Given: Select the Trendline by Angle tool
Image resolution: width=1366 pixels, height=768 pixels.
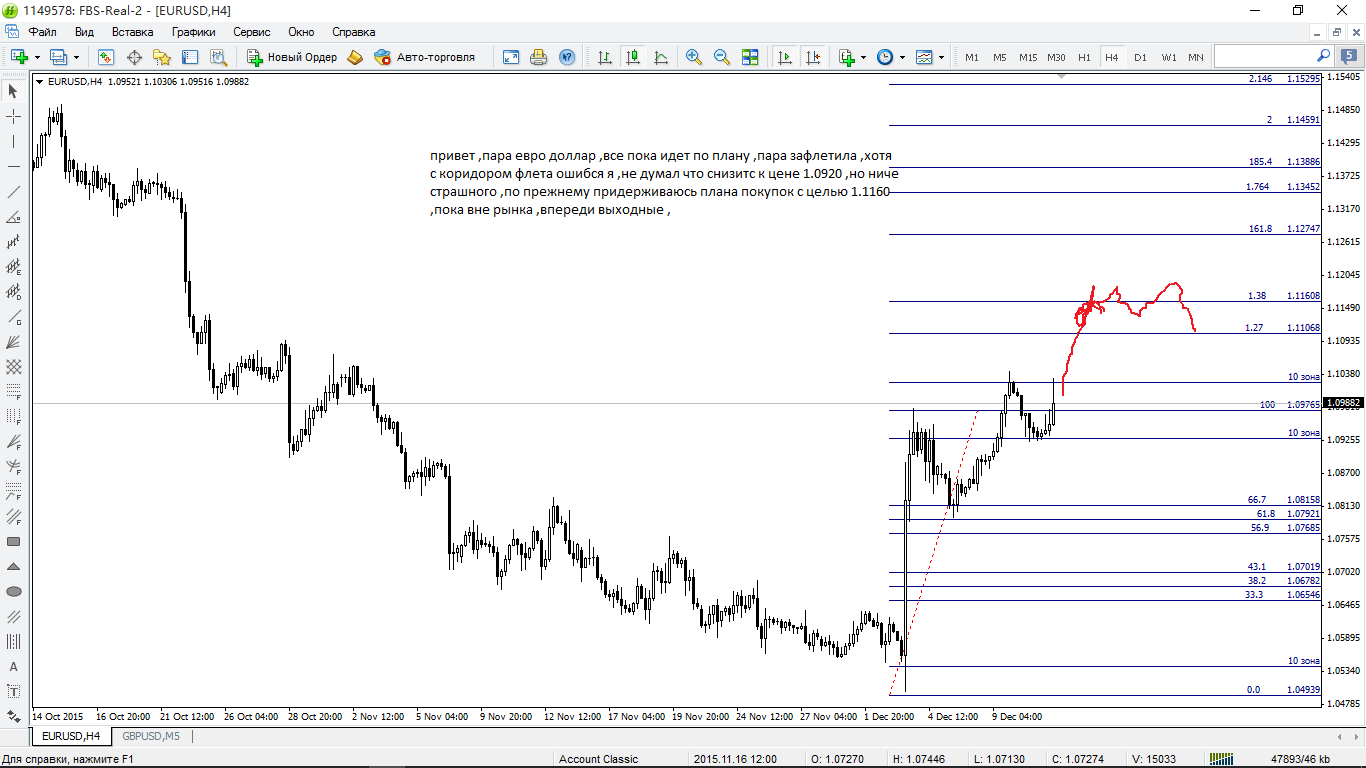Looking at the screenshot, I should coord(14,217).
